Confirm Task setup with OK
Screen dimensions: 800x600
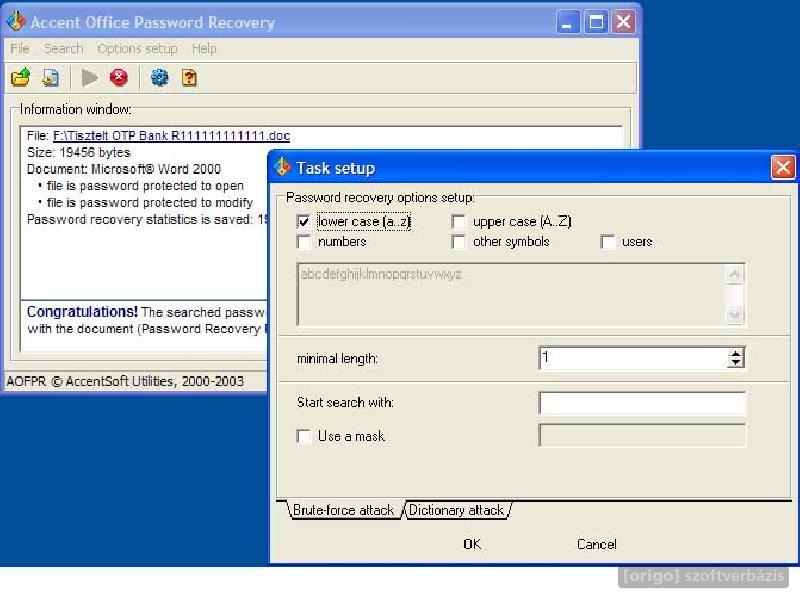coord(472,544)
